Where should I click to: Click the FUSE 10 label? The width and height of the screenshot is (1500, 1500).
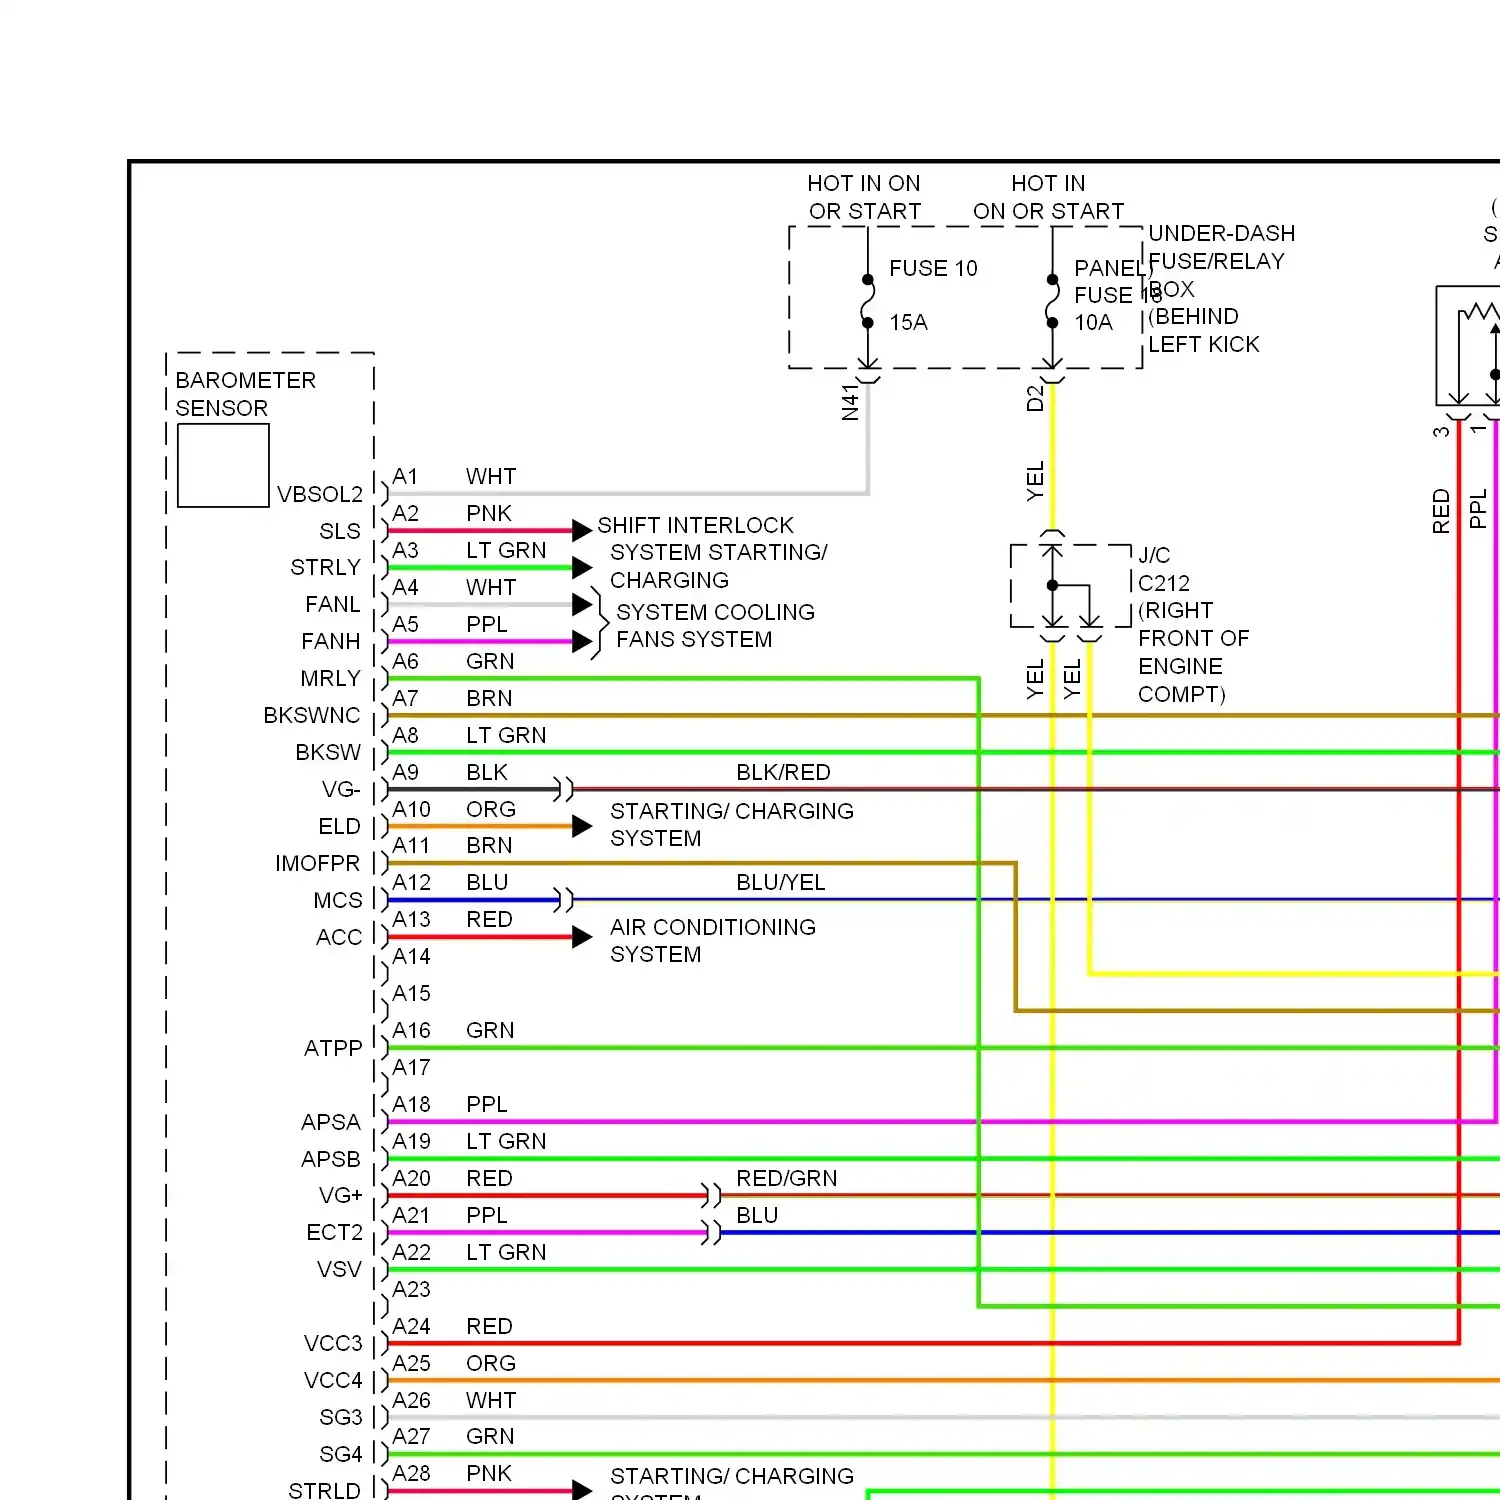pos(933,269)
